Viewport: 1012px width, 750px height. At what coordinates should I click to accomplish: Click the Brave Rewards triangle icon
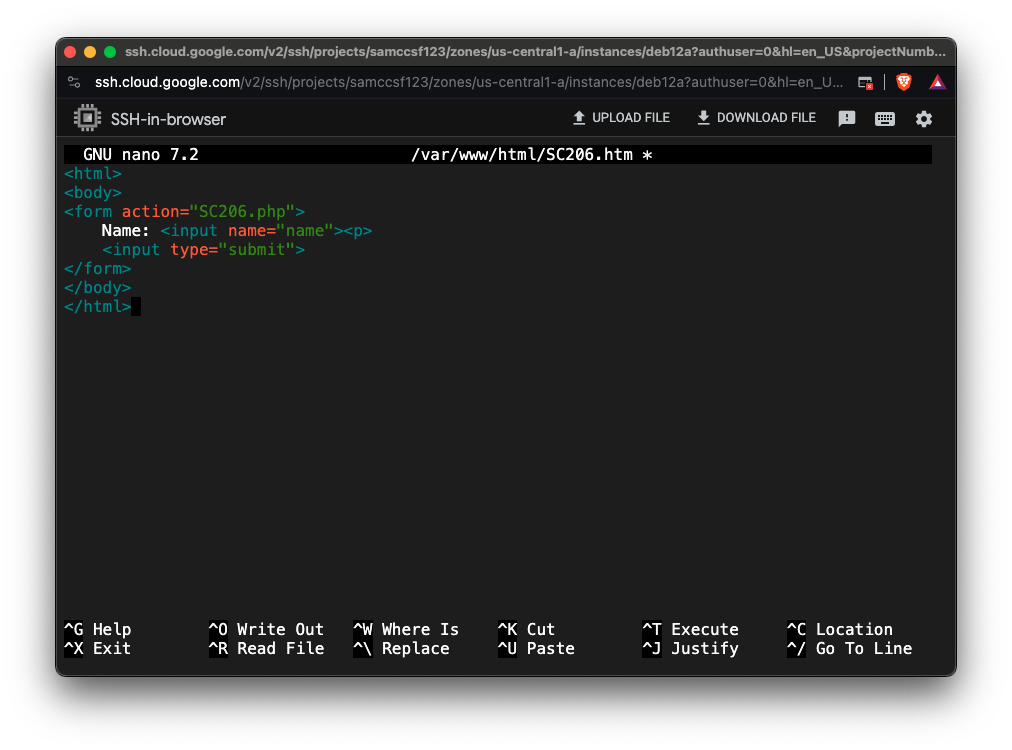pyautogui.click(x=937, y=82)
